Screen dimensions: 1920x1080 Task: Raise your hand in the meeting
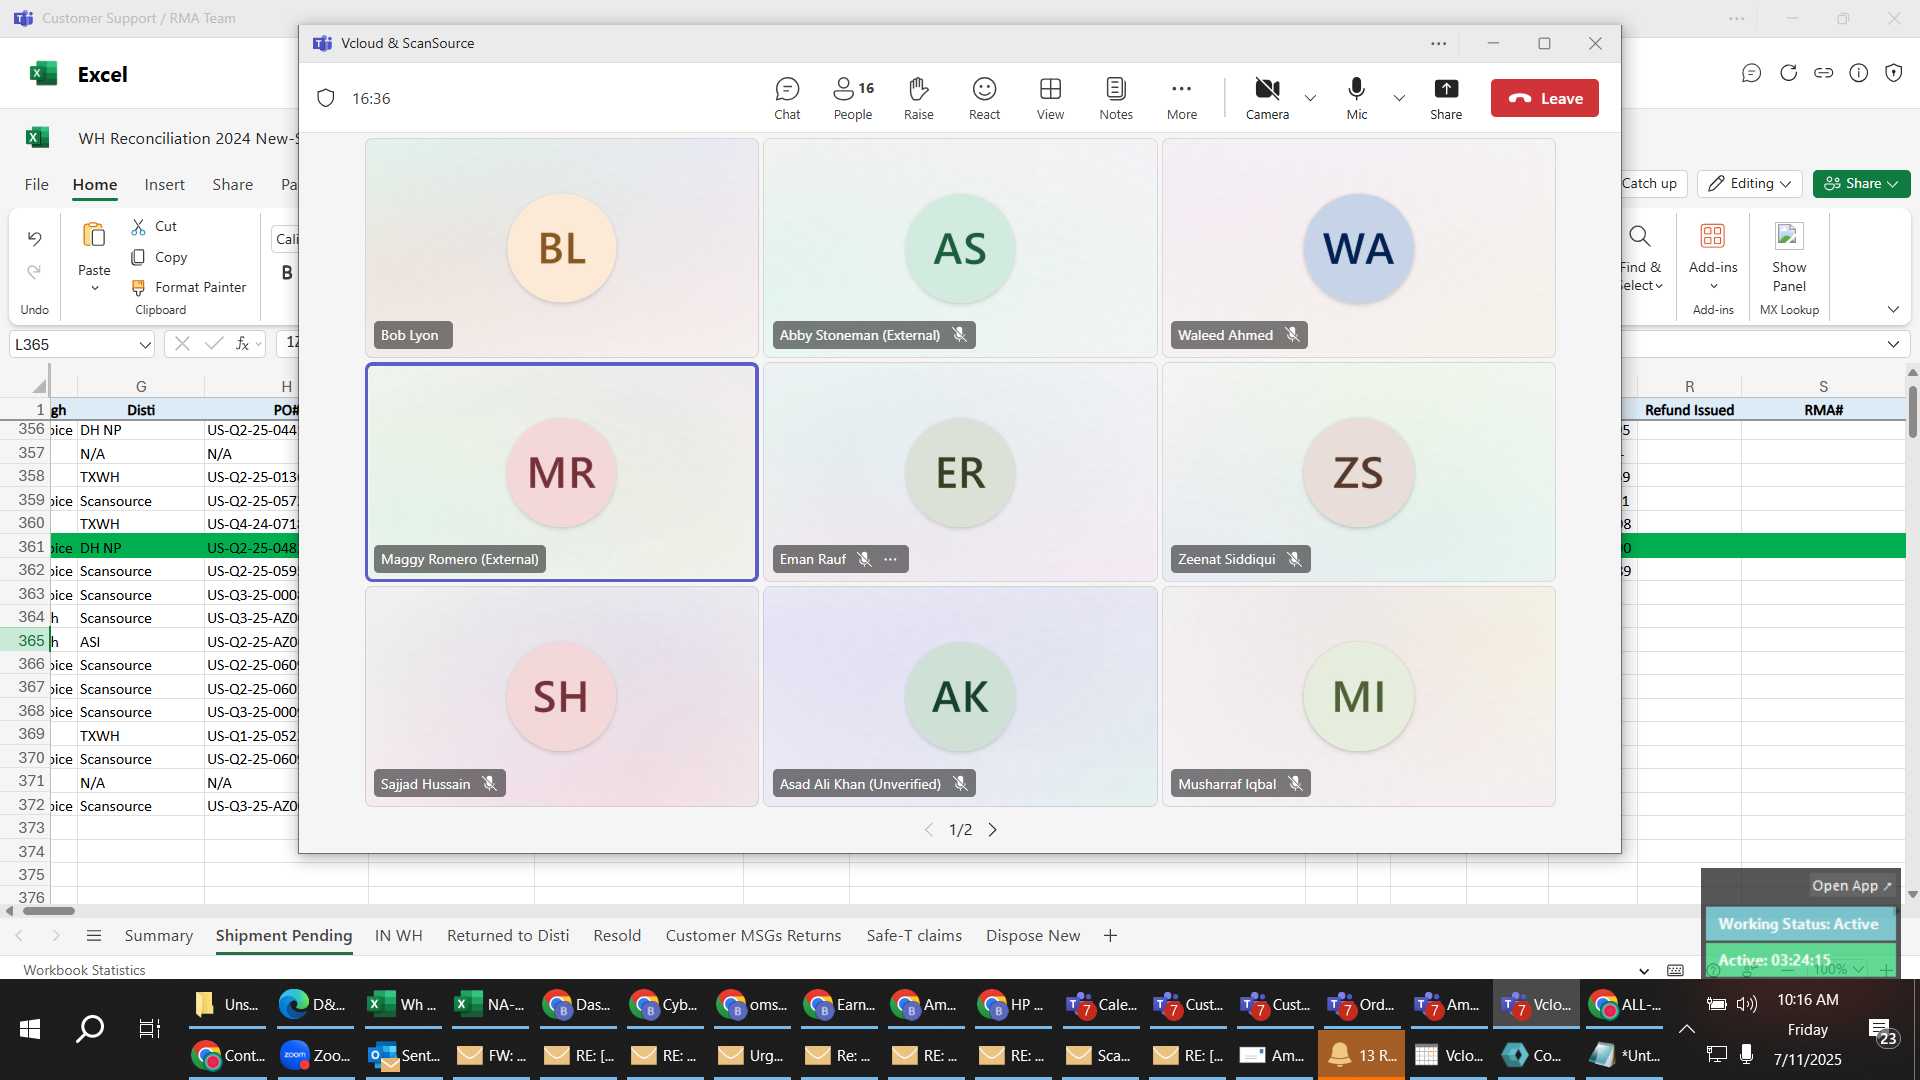click(x=918, y=99)
